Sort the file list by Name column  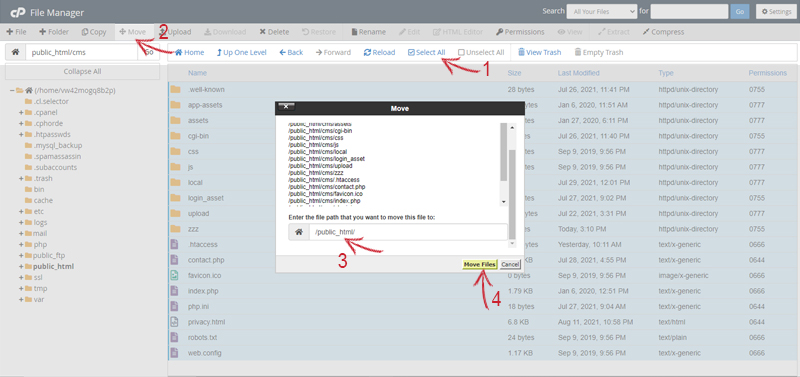click(197, 73)
